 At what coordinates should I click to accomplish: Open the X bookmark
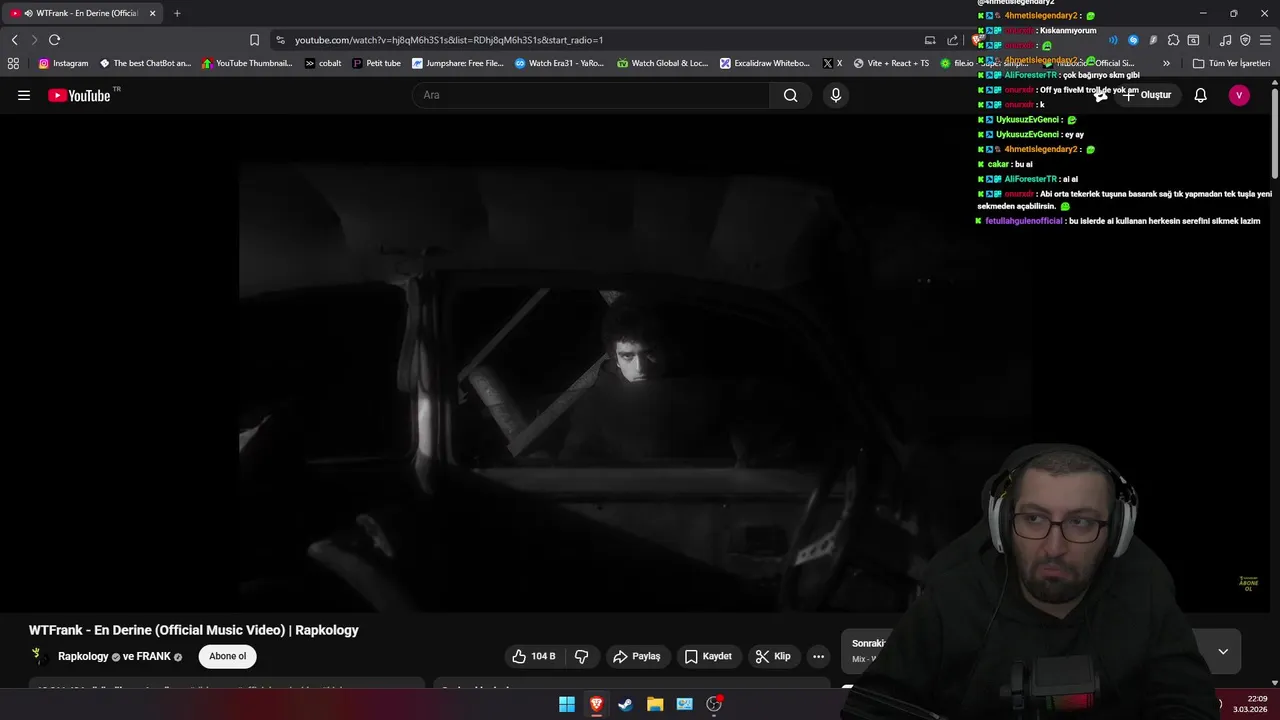[x=832, y=63]
